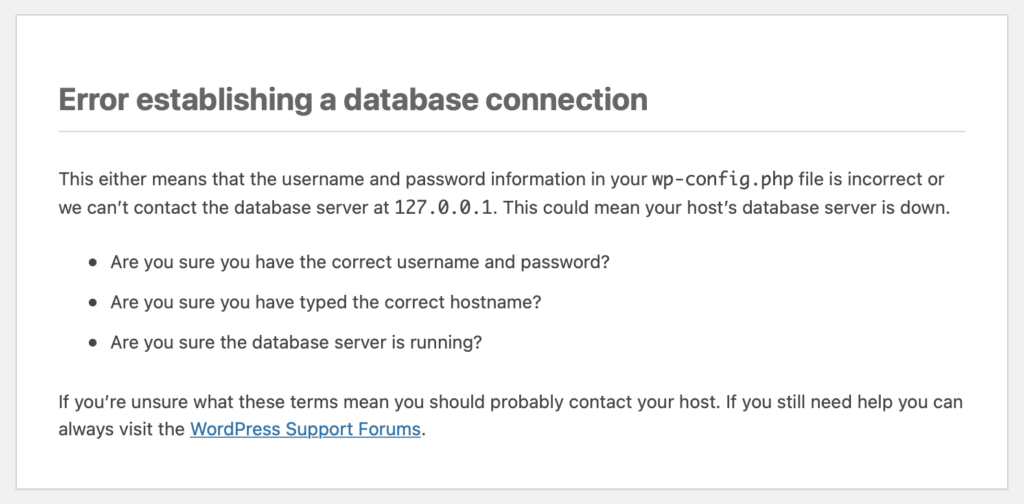Open the WordPress Support Forums link
1024x504 pixels.
pos(305,430)
